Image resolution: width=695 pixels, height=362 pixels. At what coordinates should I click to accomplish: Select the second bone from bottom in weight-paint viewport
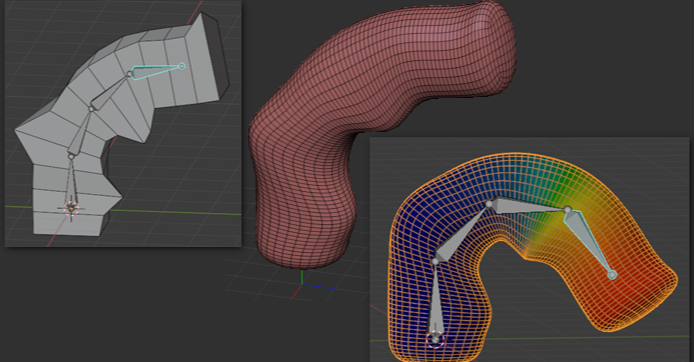(462, 234)
